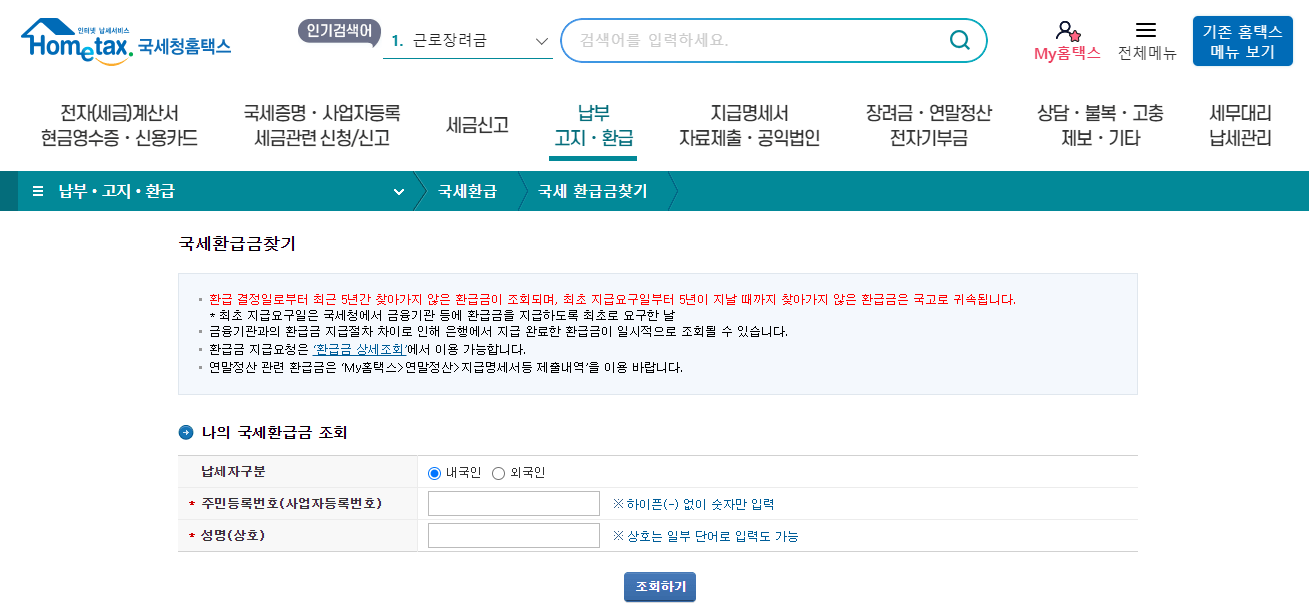The height and width of the screenshot is (615, 1309).
Task: Open 전자(세금)계산서 현금영수증·신용카드 menu
Action: [x=119, y=126]
